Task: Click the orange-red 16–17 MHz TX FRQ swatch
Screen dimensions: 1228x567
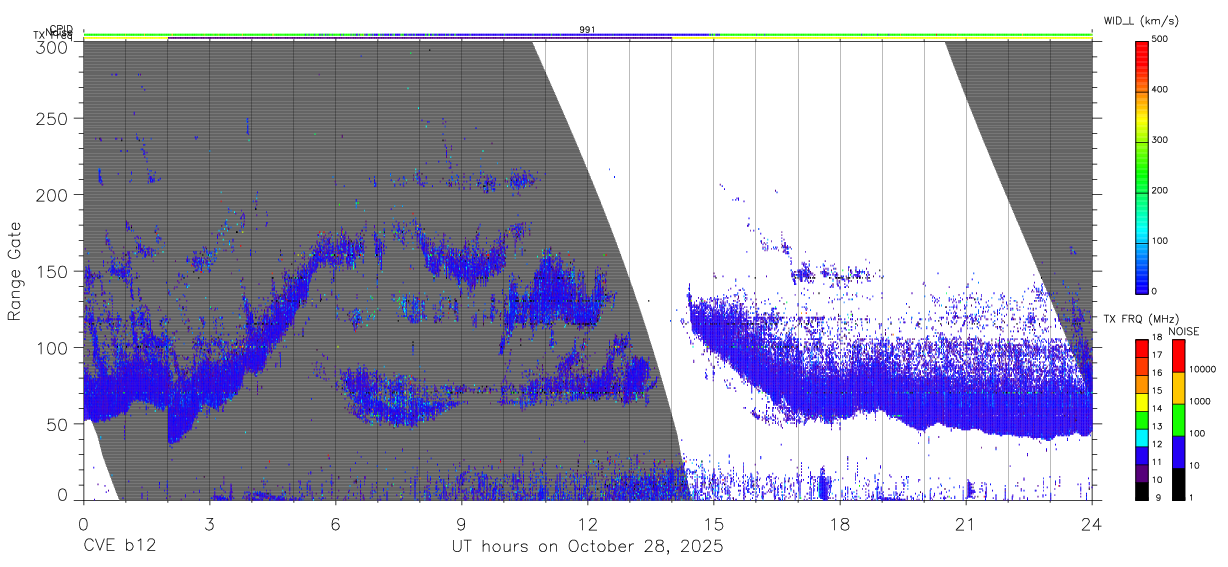Action: (1142, 365)
